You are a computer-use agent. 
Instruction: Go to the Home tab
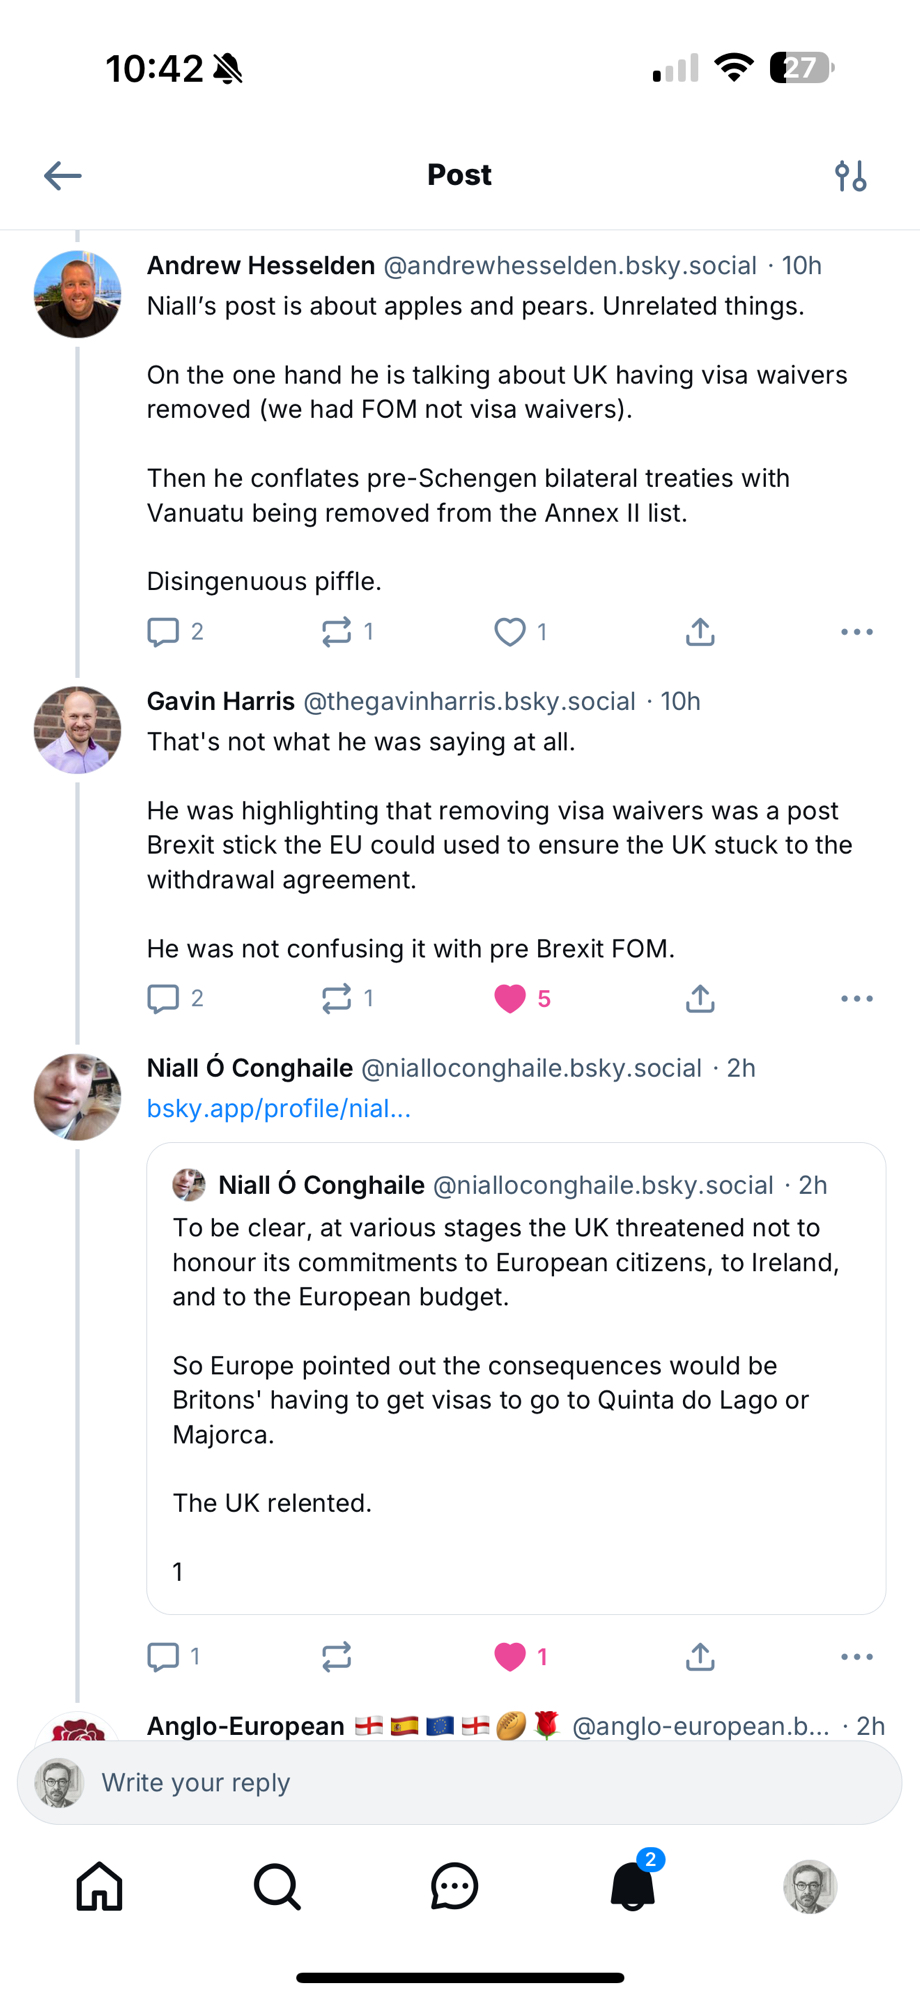point(100,1887)
